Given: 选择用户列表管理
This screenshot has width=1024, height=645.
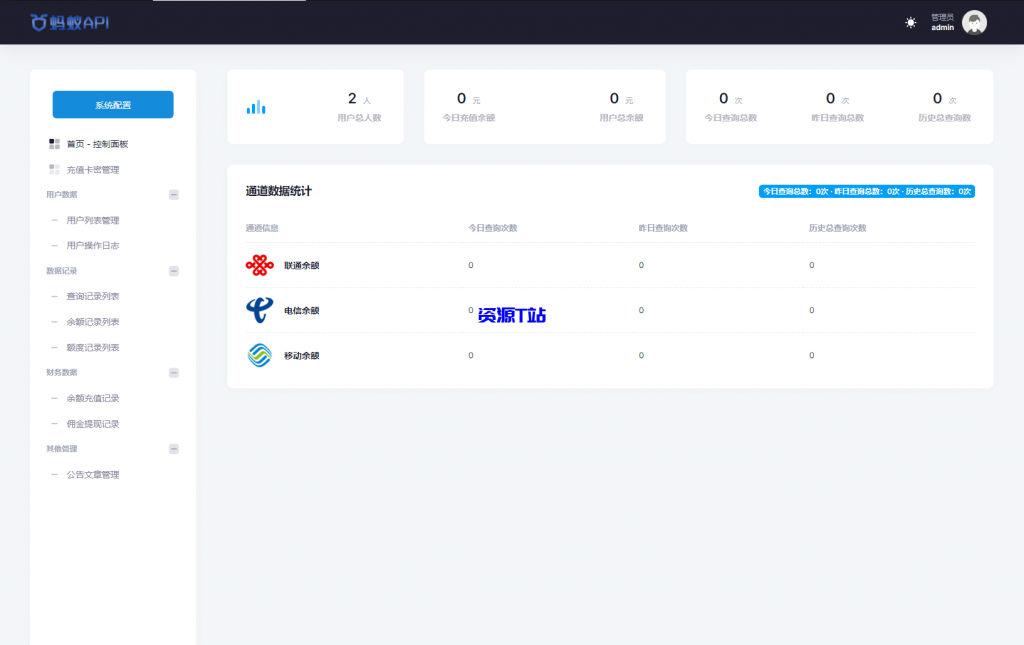Looking at the screenshot, I should 91,220.
